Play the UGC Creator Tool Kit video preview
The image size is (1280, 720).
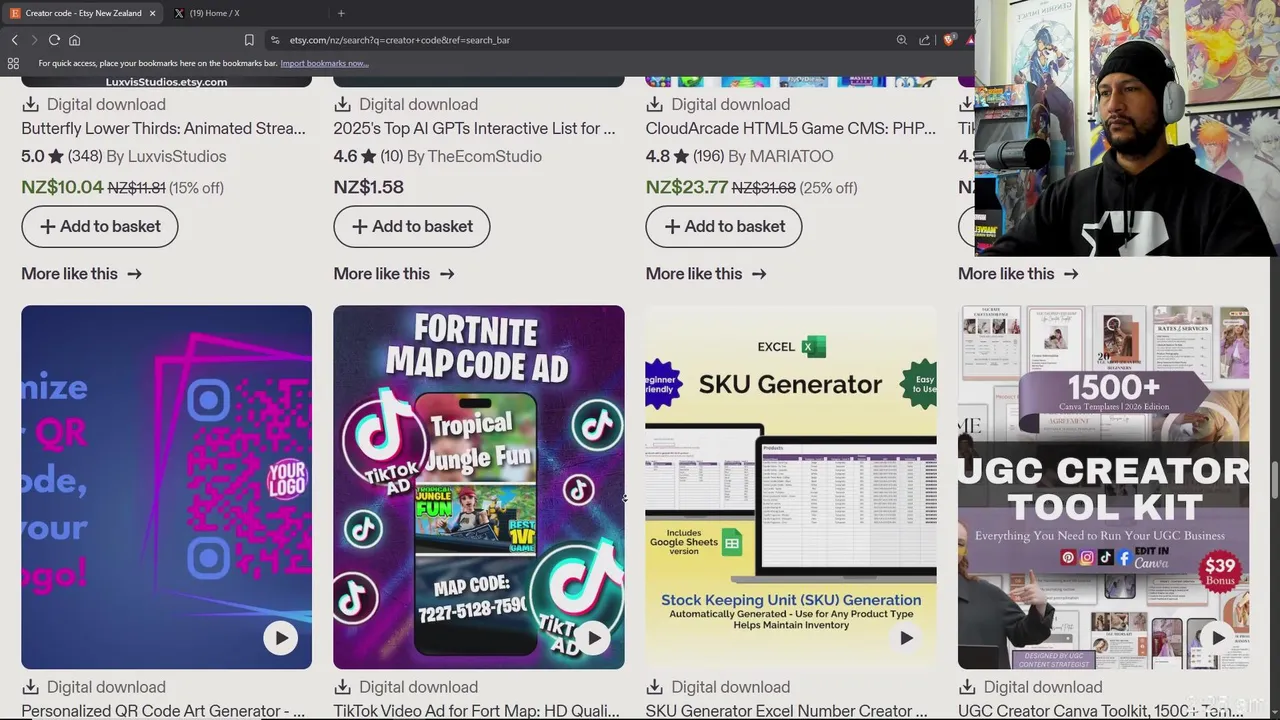click(1218, 638)
